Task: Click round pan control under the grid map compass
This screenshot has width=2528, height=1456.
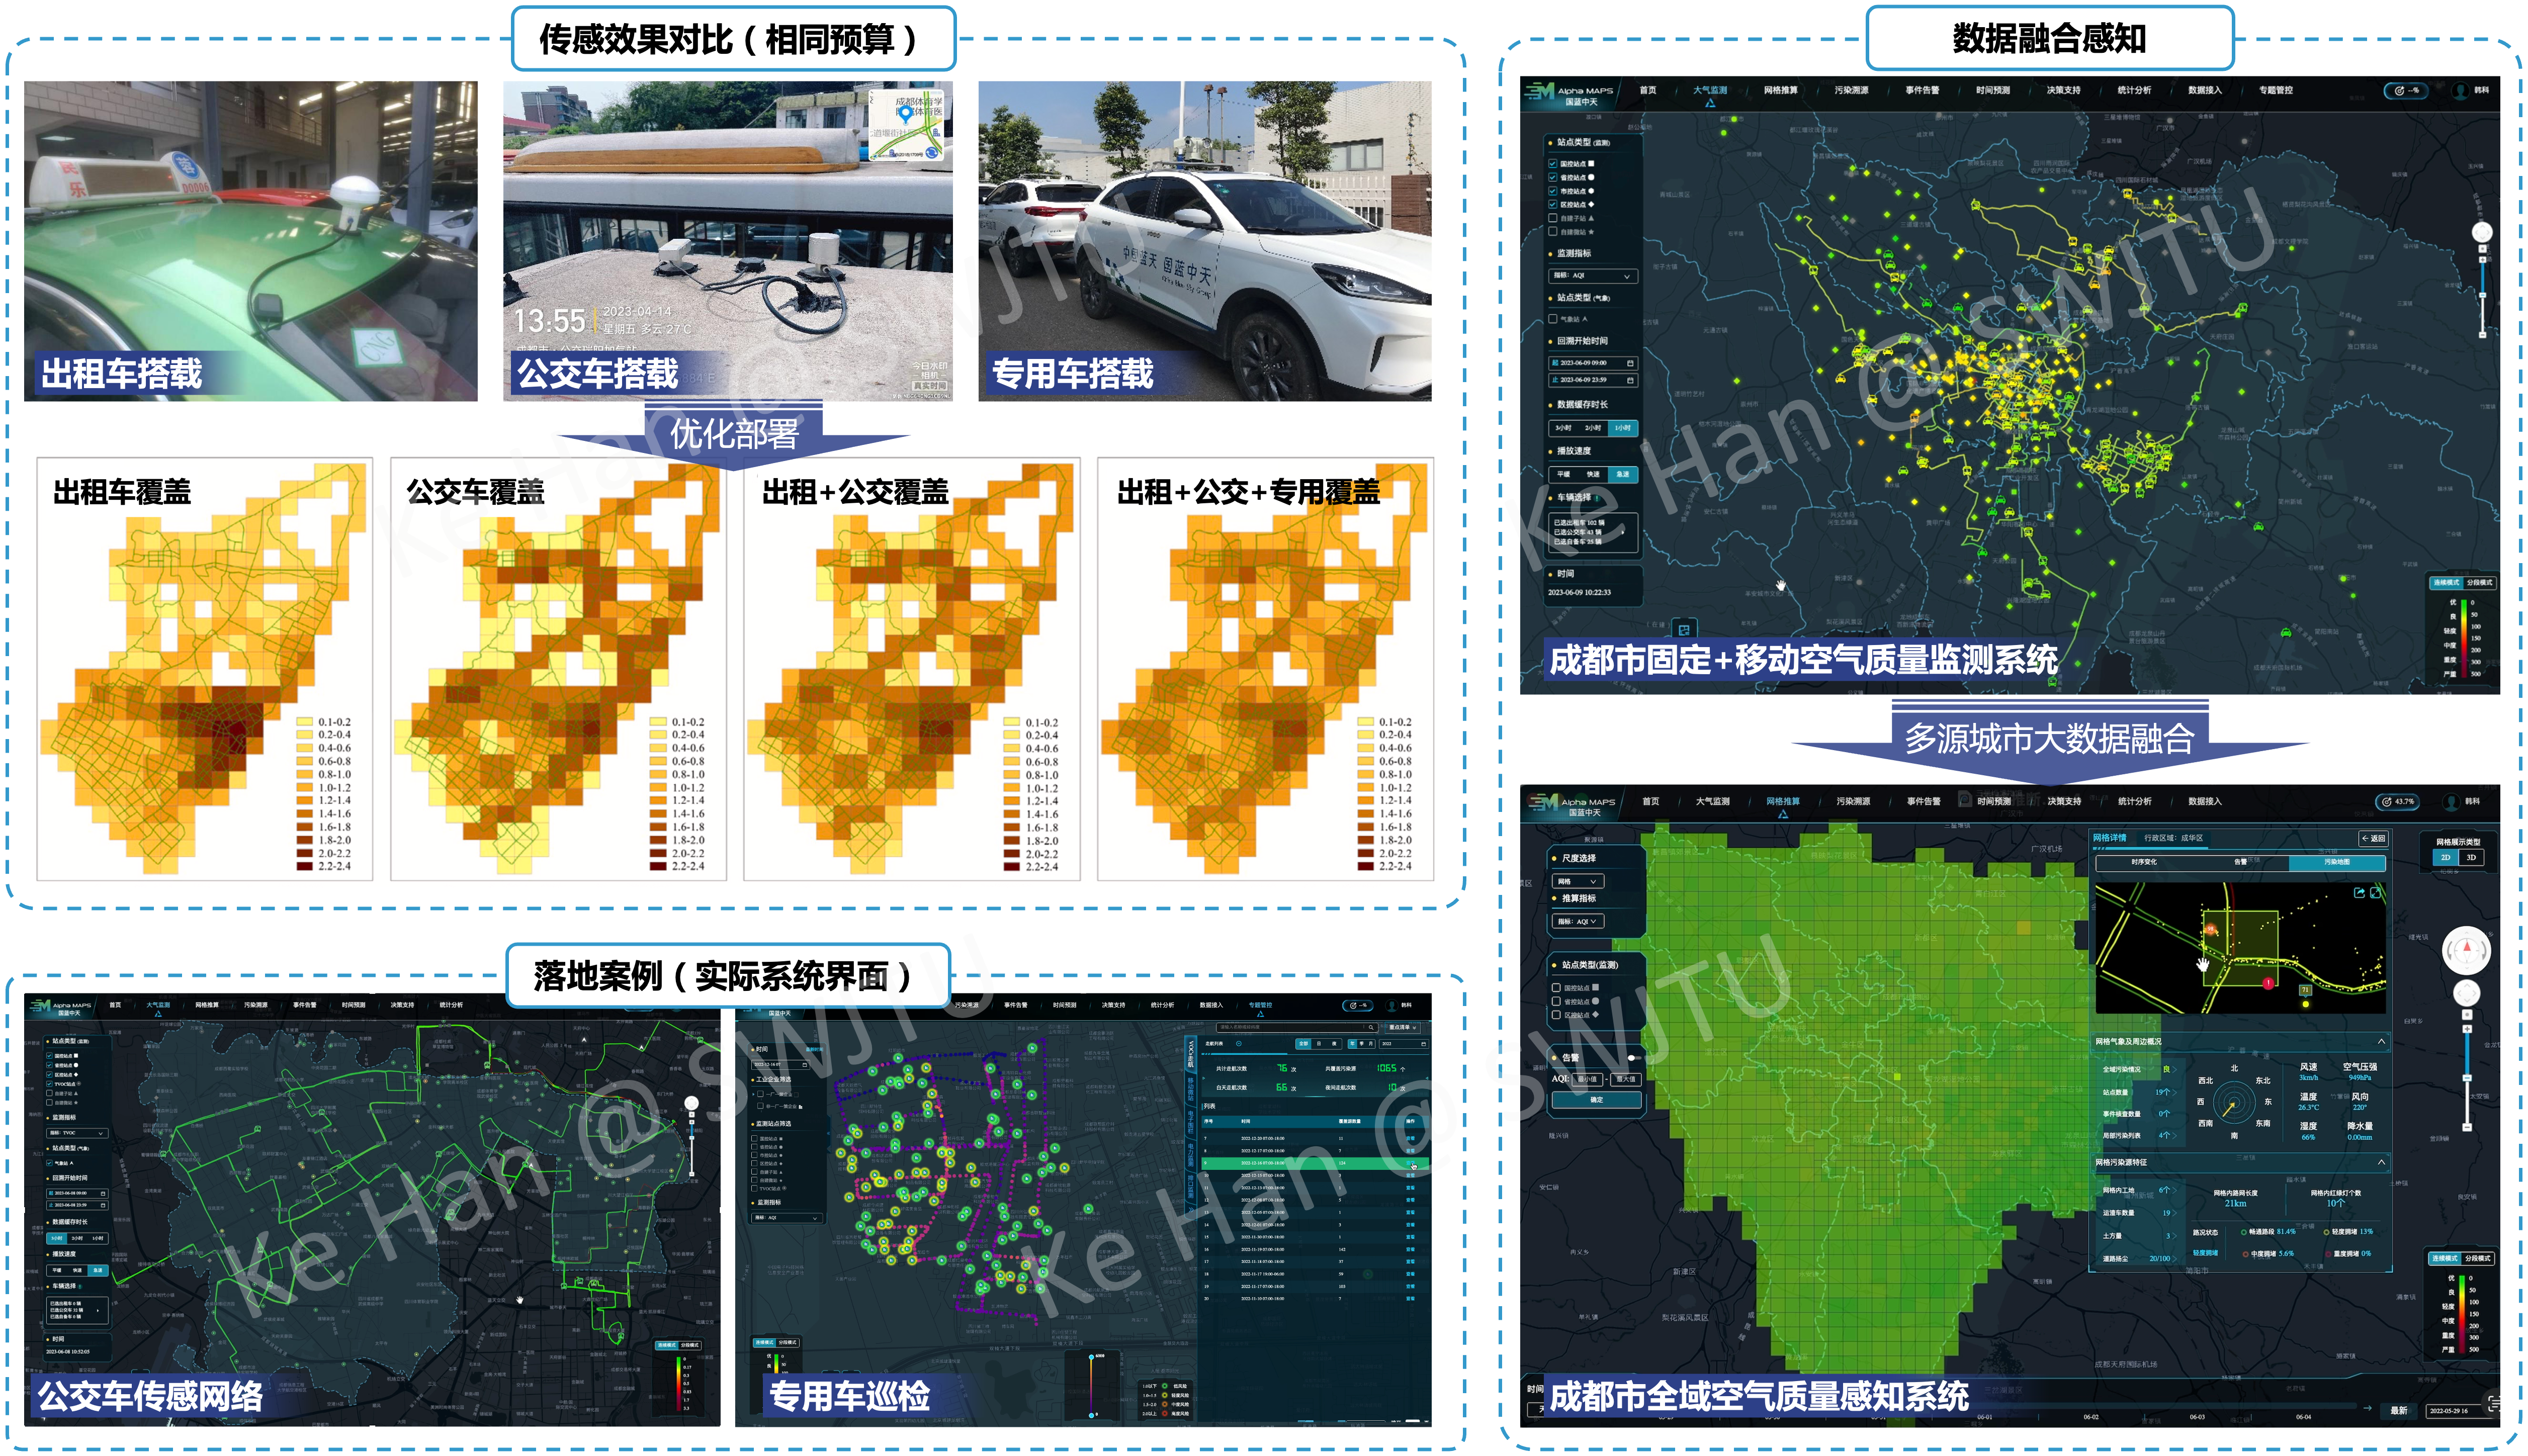Action: [x=2467, y=993]
